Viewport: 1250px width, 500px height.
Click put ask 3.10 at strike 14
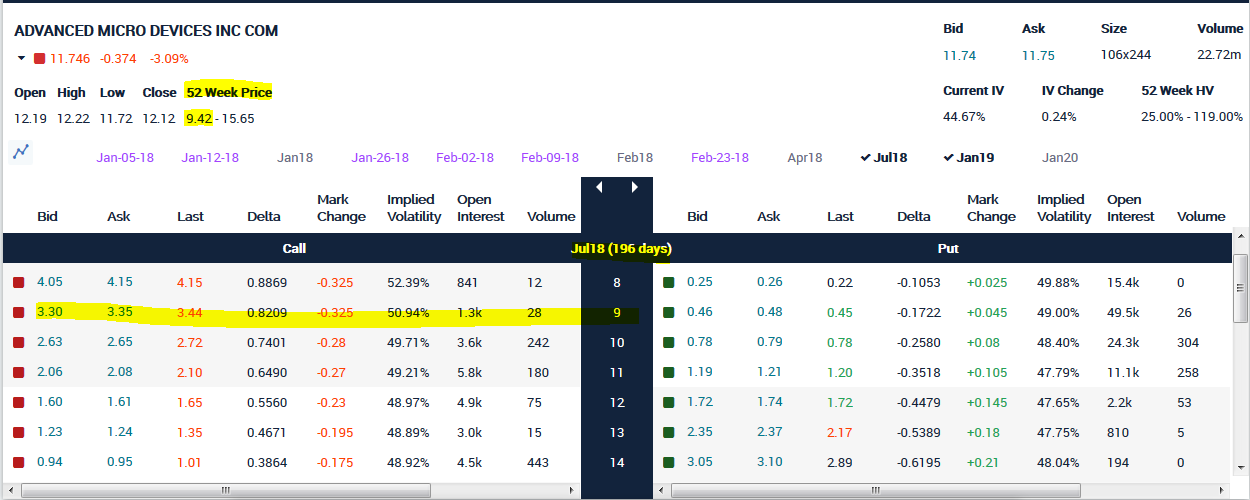click(x=769, y=463)
